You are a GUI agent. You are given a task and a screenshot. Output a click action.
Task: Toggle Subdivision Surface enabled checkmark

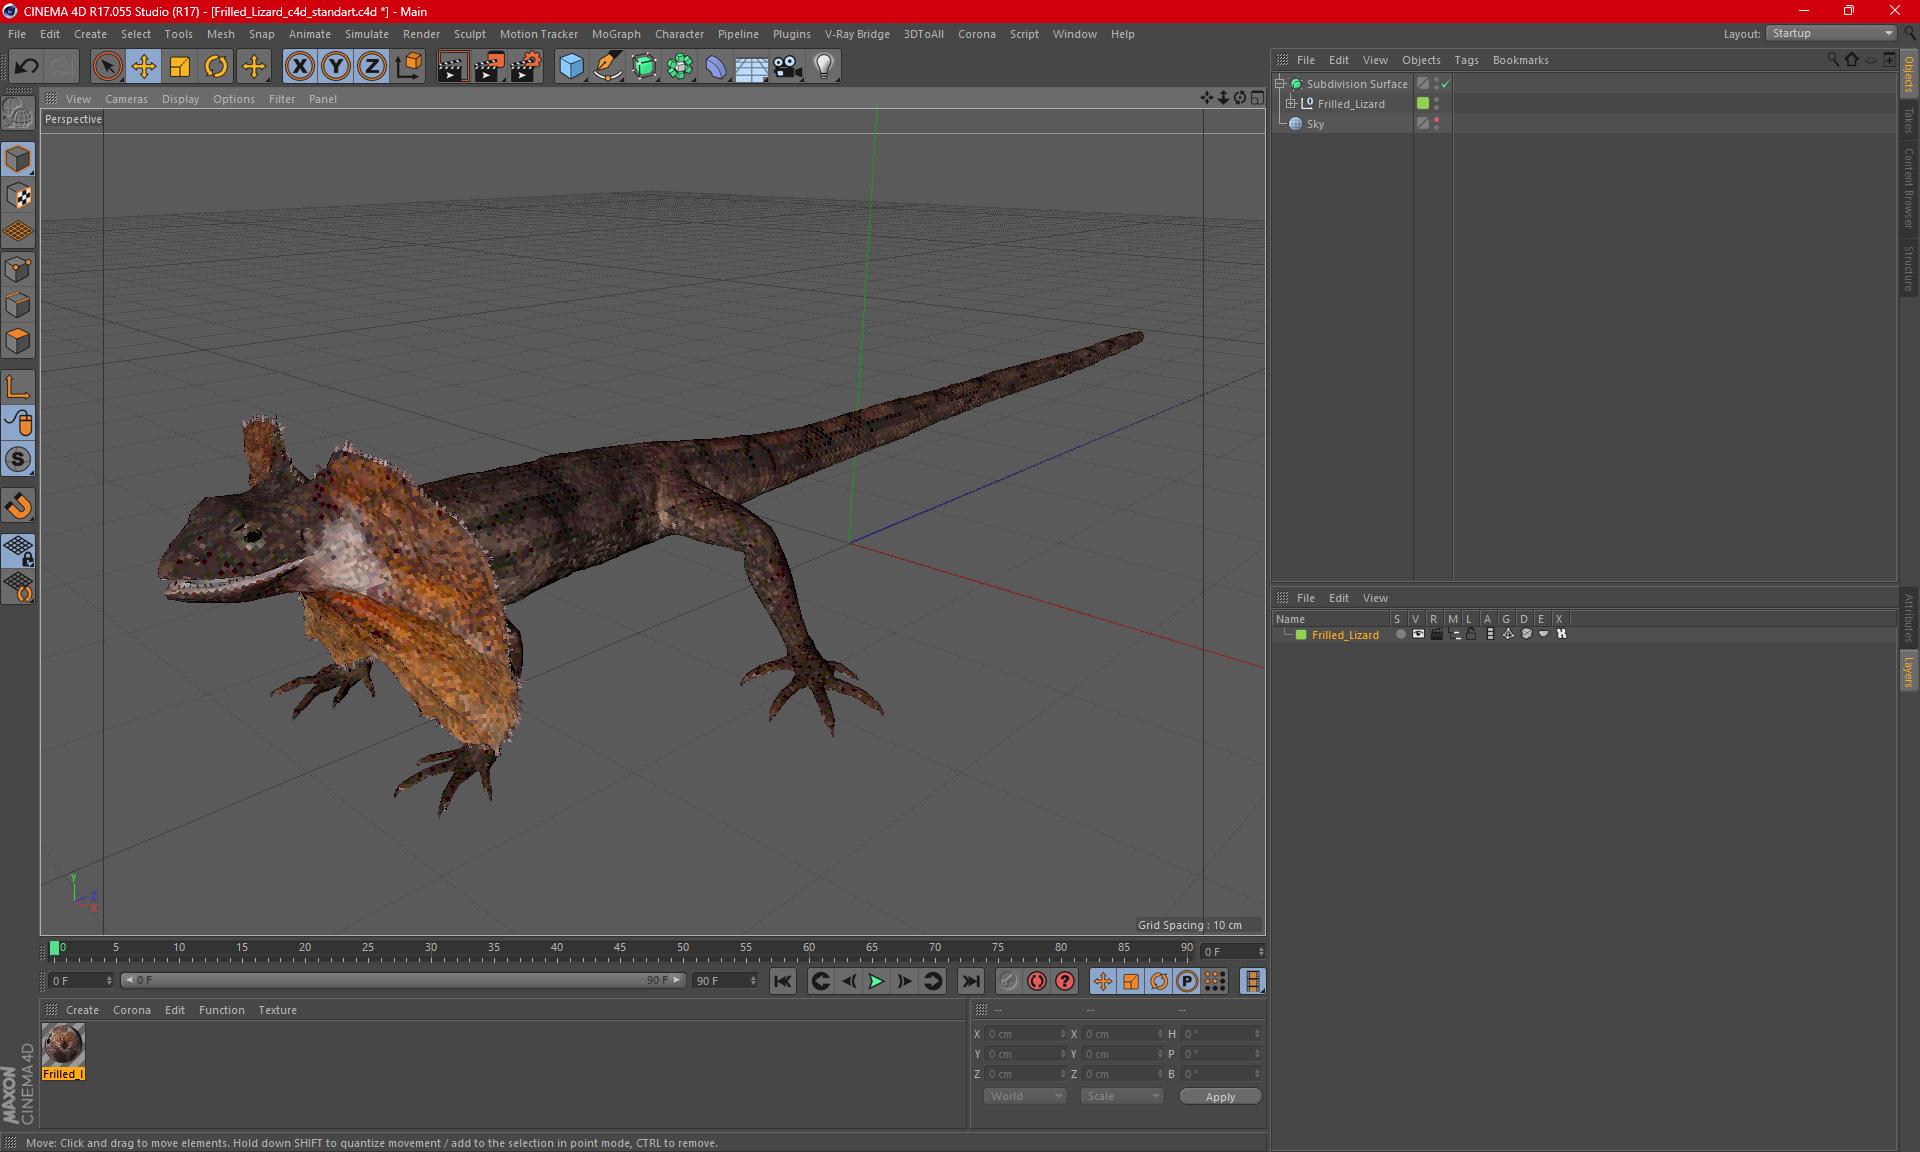pos(1446,84)
